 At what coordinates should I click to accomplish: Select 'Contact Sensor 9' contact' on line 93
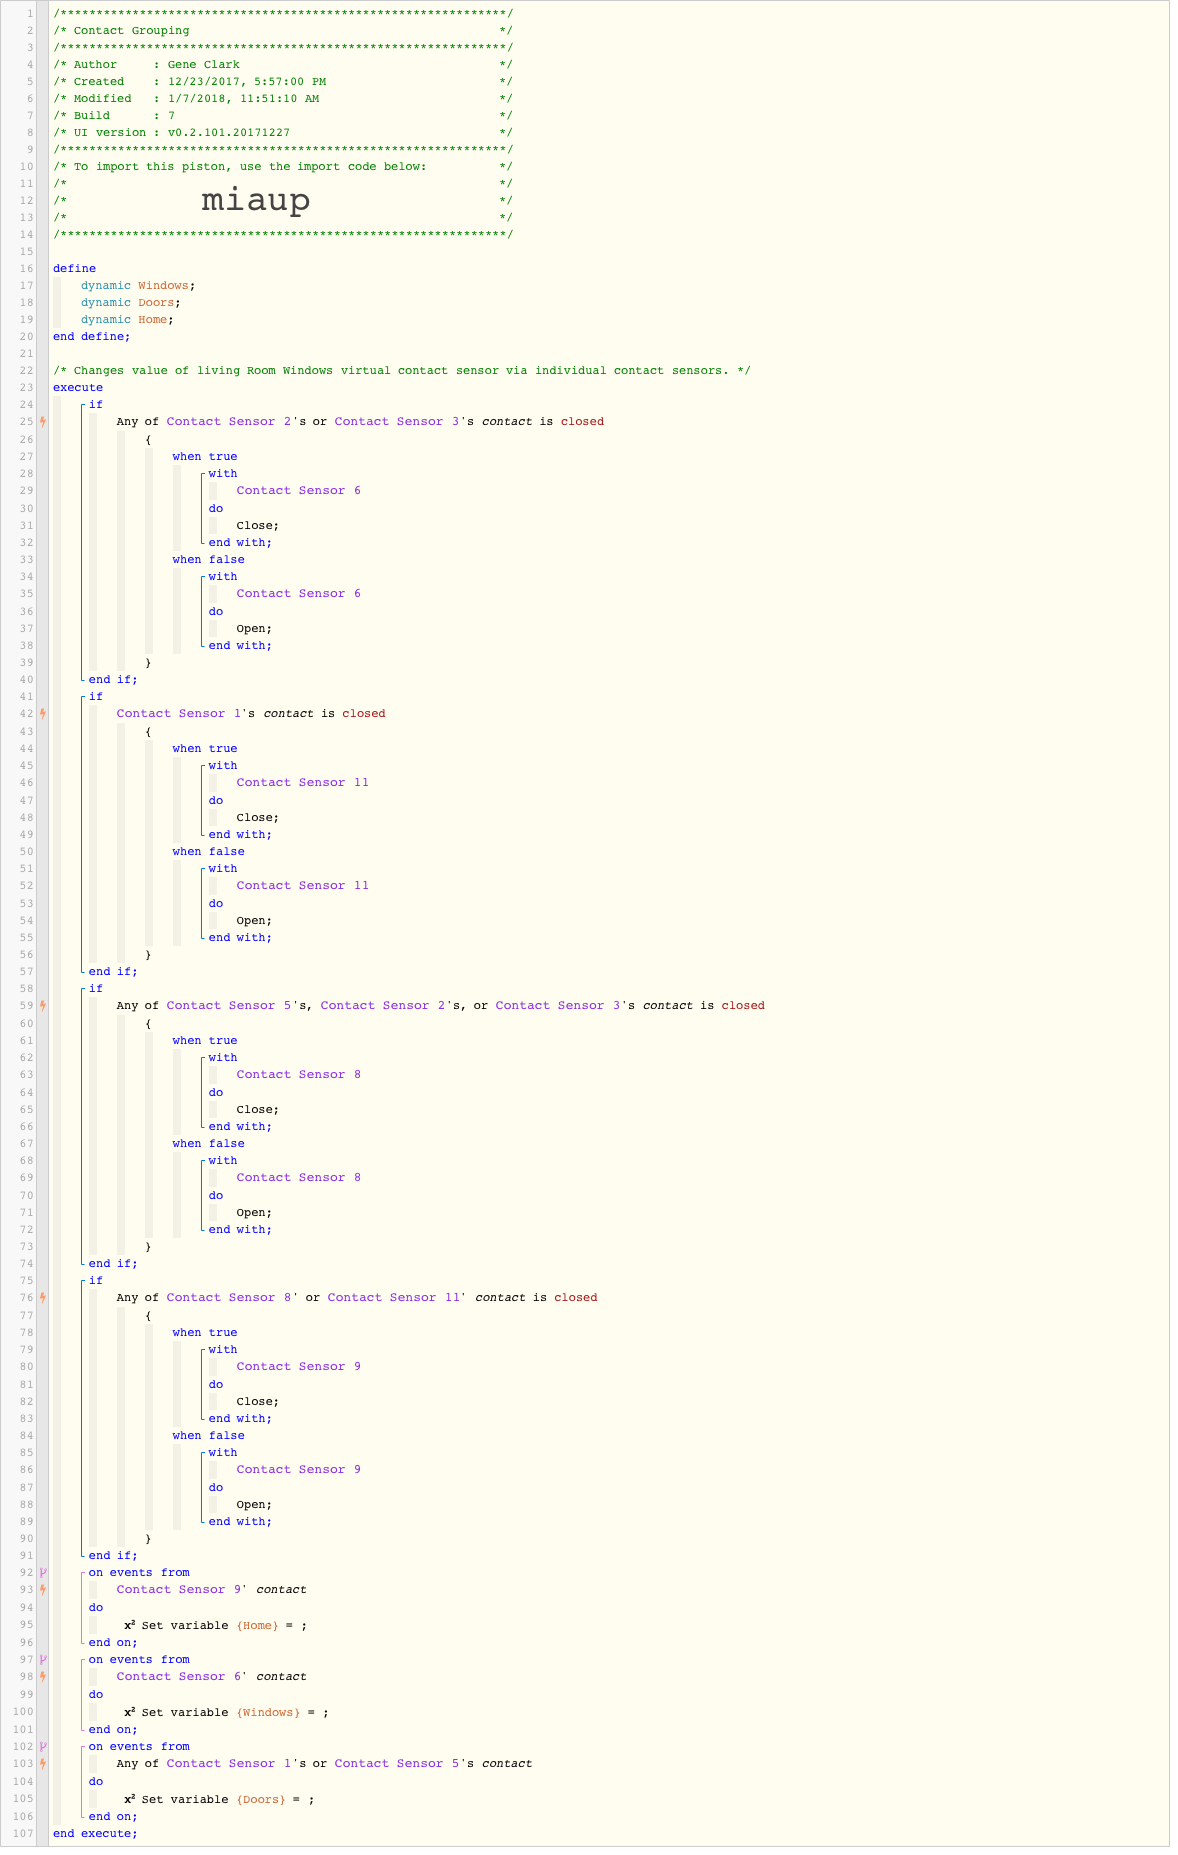[212, 1590]
